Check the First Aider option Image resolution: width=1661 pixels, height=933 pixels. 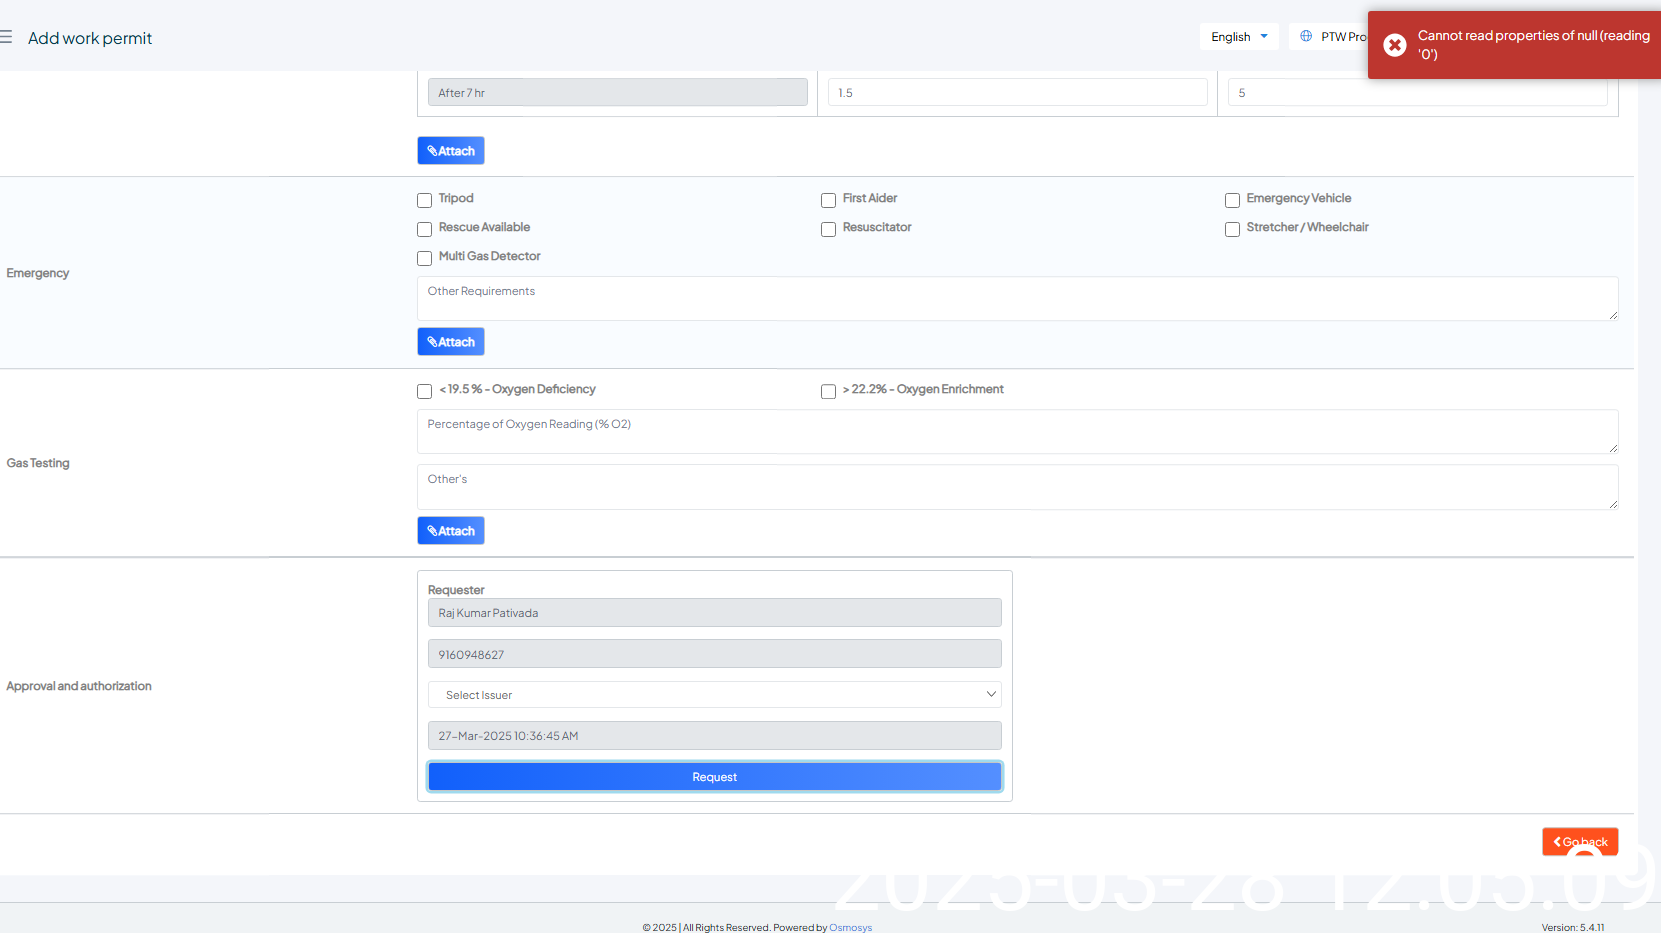828,200
